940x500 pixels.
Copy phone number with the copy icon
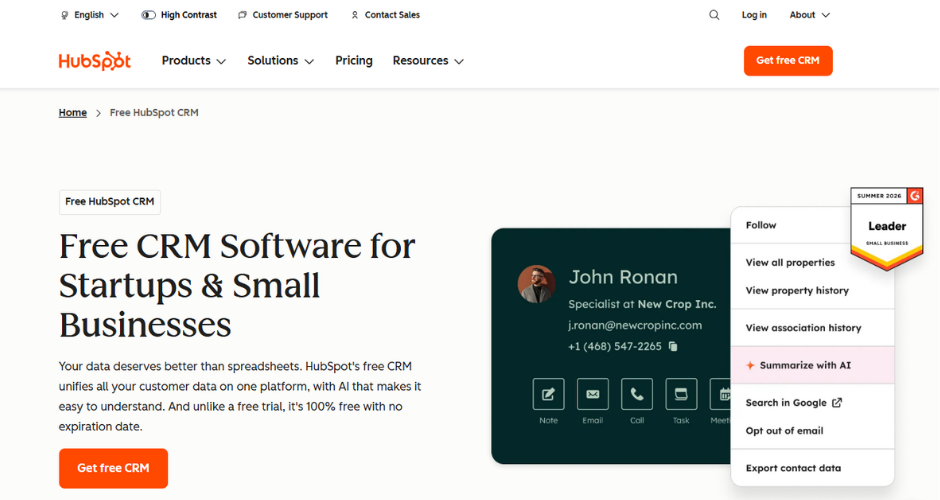tap(673, 347)
